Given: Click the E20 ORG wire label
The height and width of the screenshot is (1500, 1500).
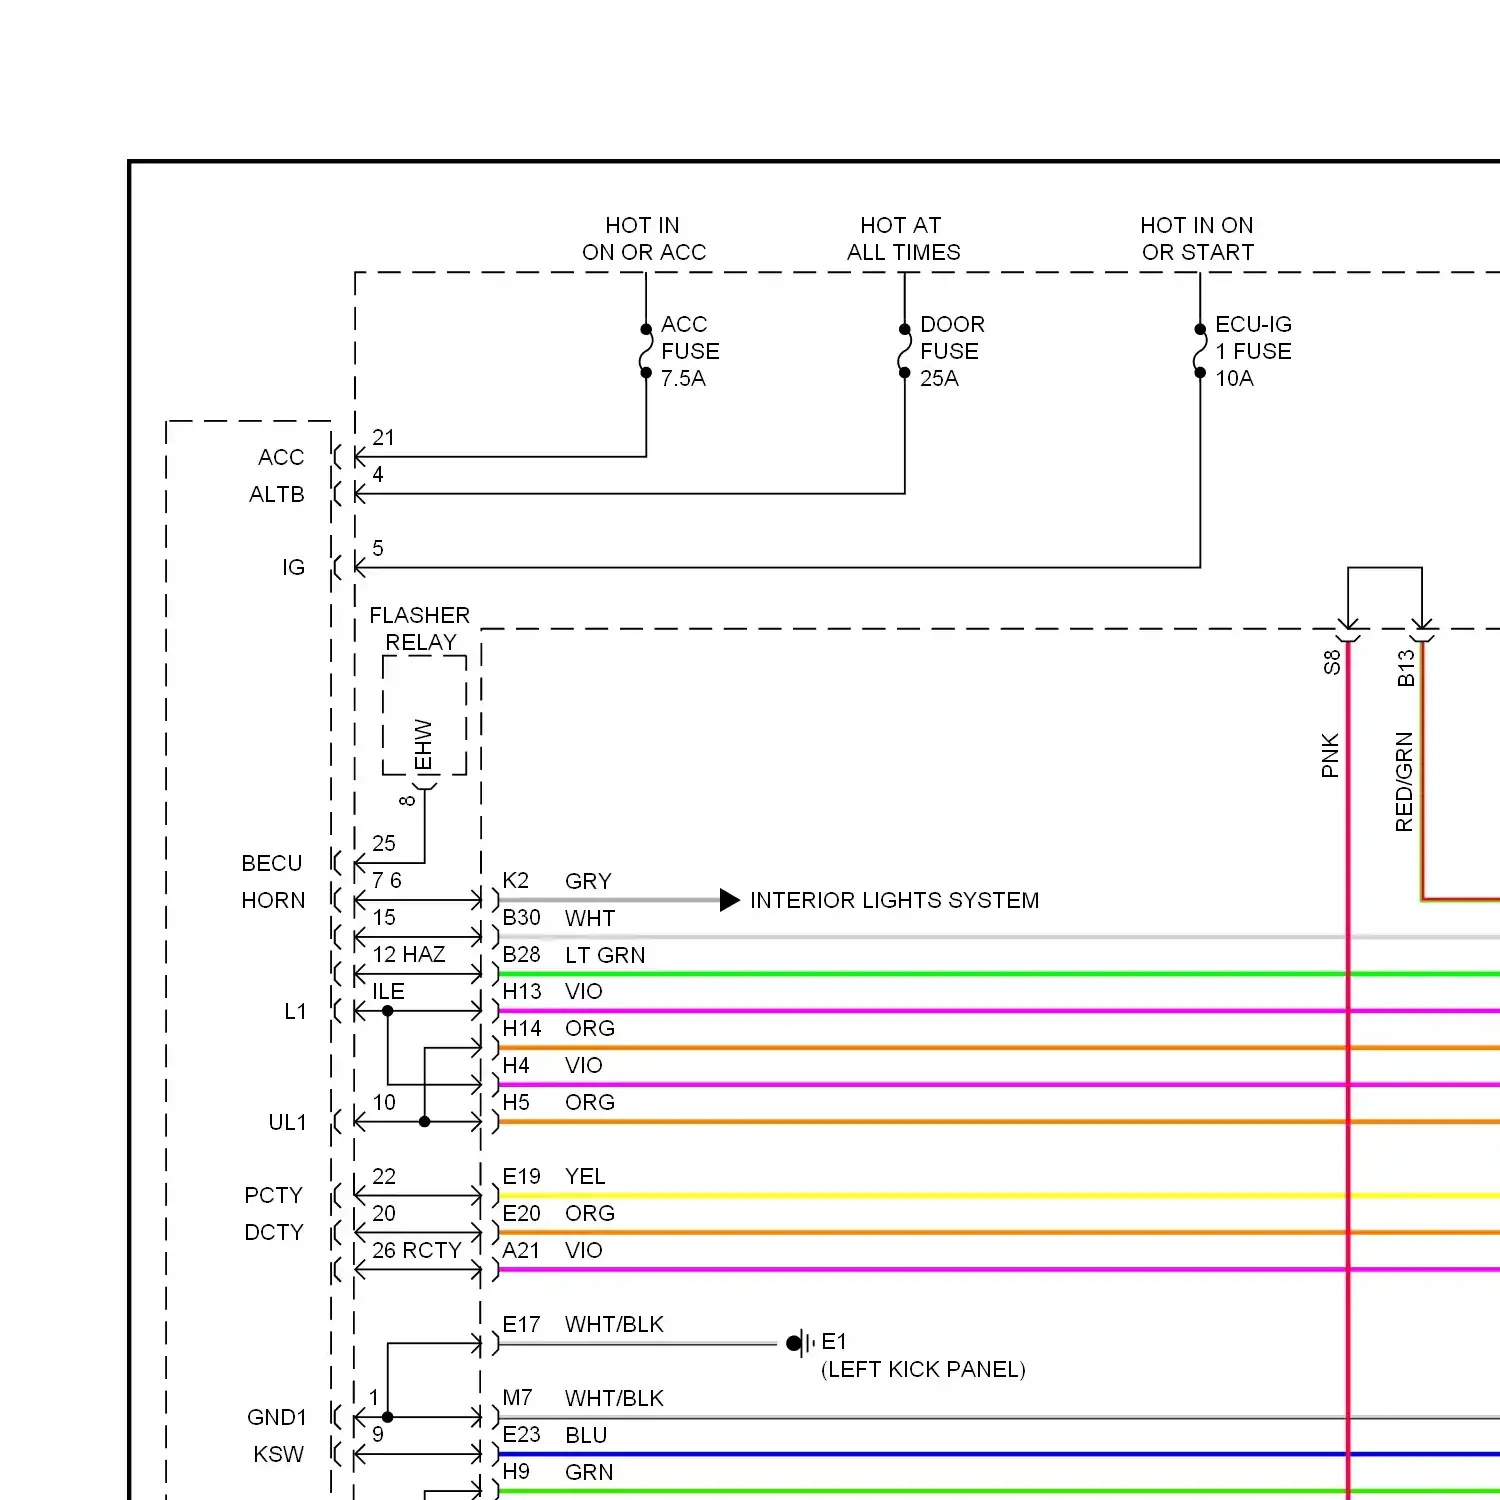Looking at the screenshot, I should coord(558,1213).
